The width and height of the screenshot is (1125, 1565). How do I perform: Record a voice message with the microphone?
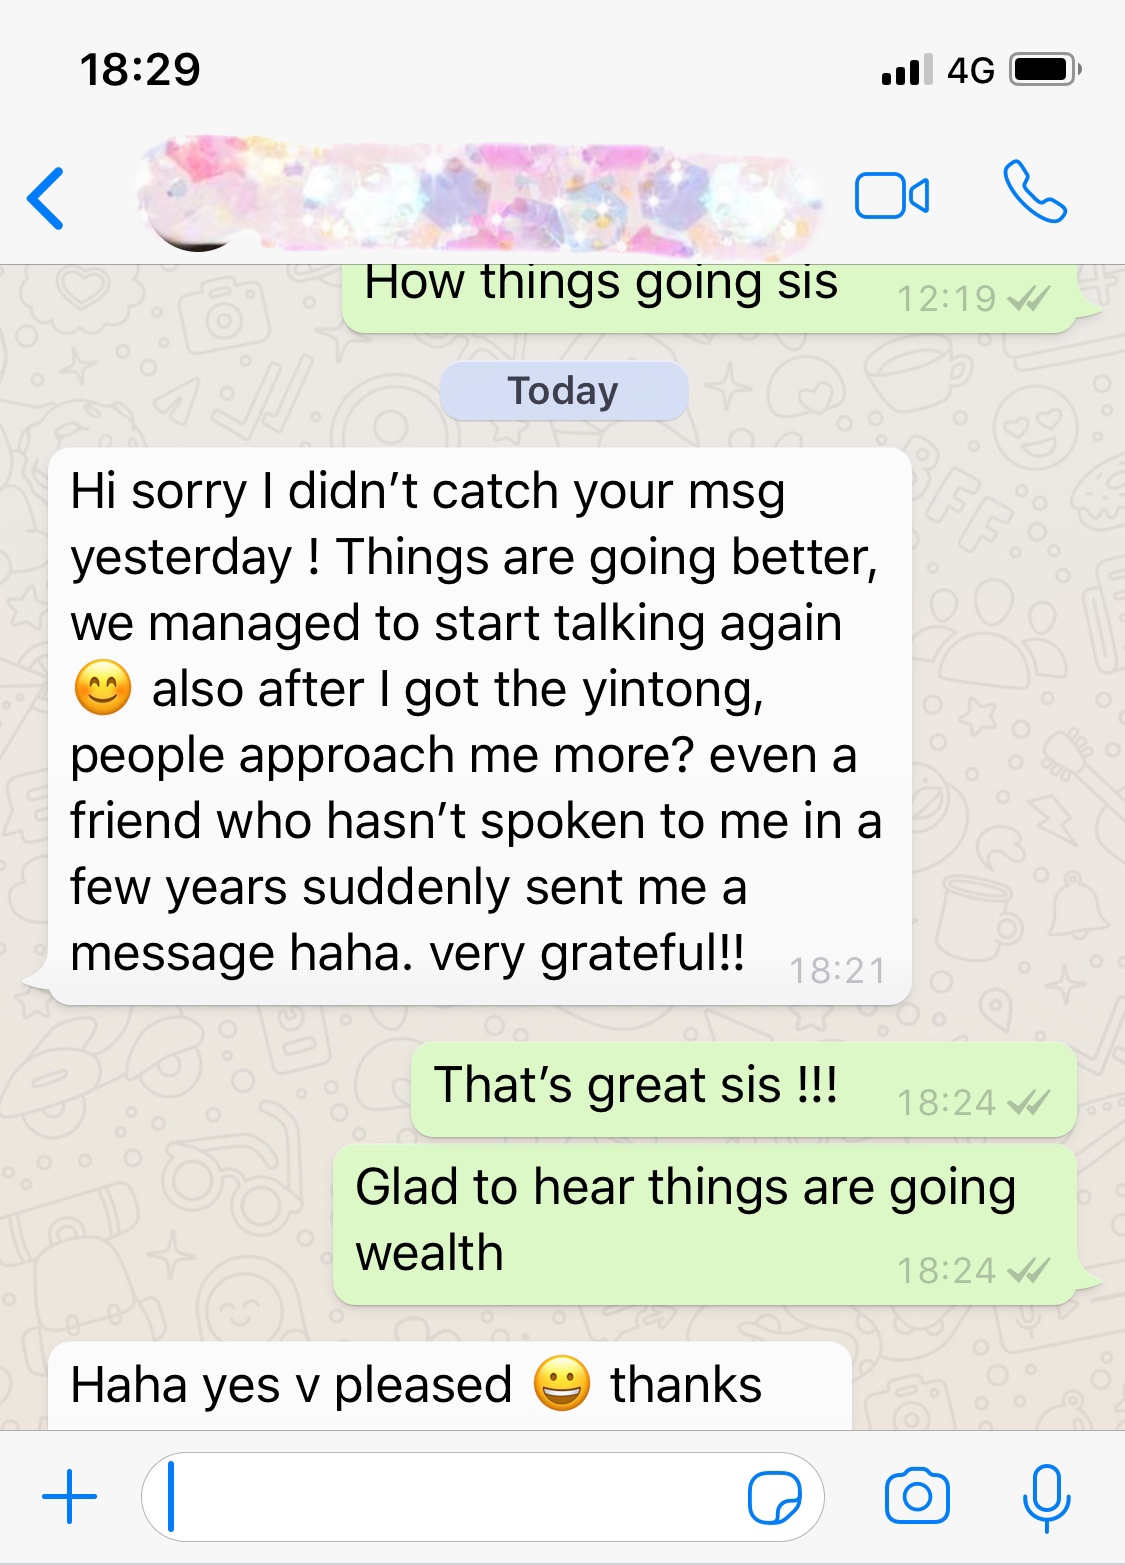pos(1046,1498)
